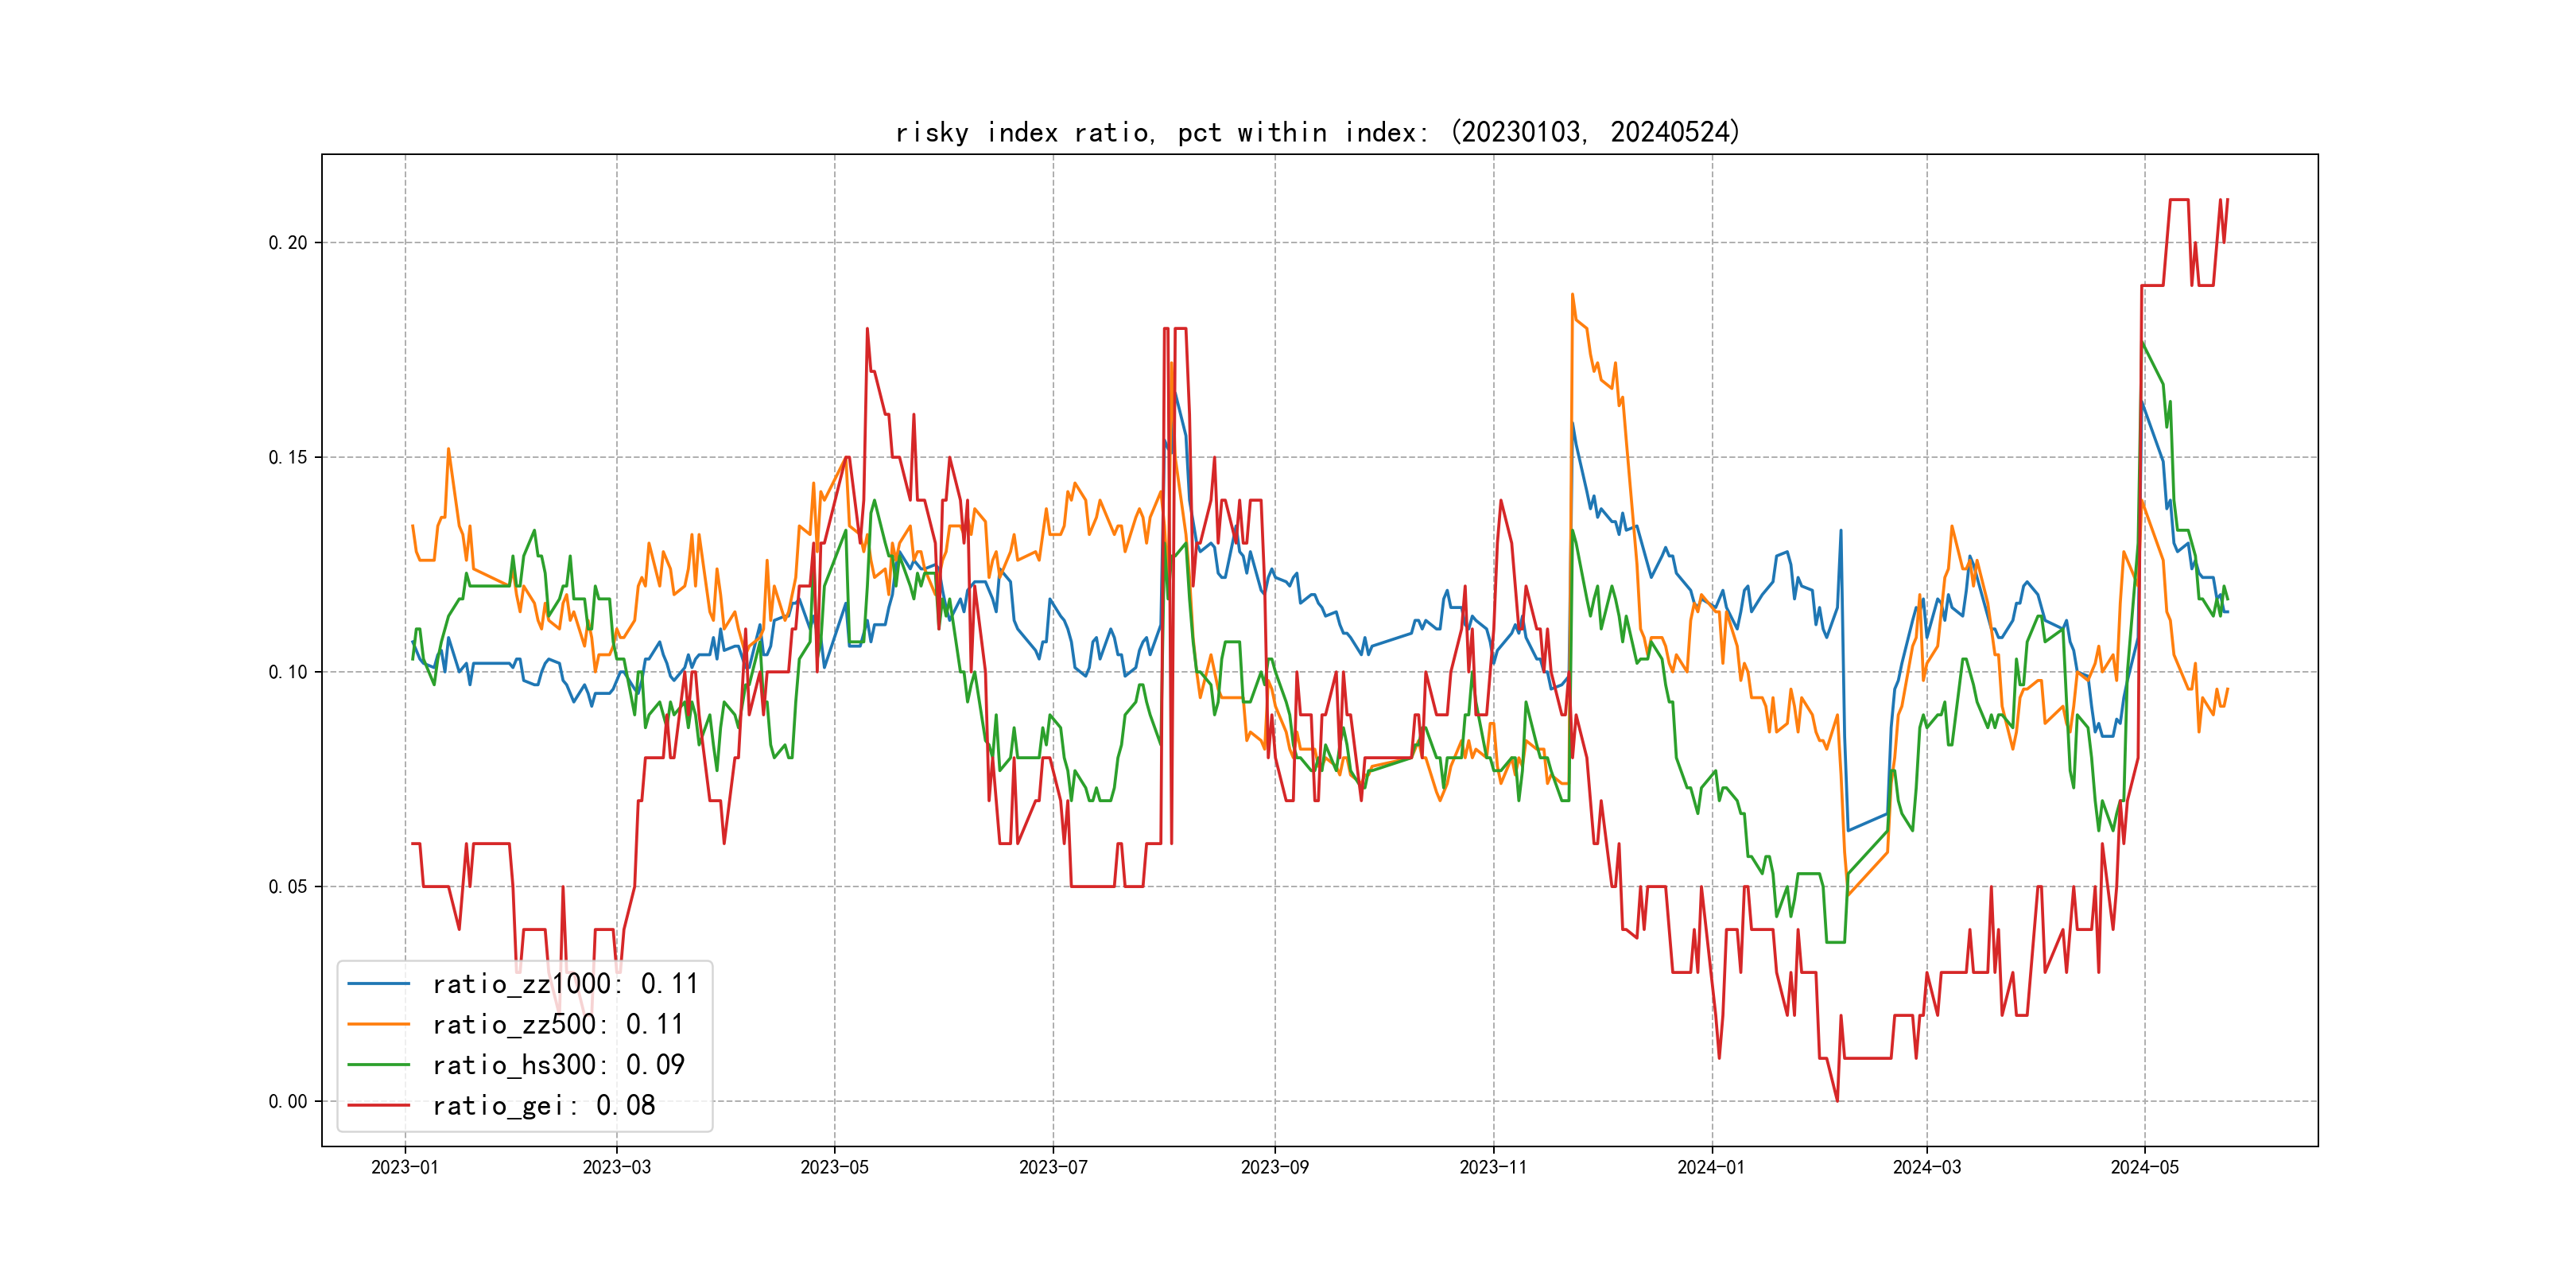Screen dimensions: 2576x1288
Task: Click the 2023-01 x-axis tick label
Action: [x=405, y=1167]
